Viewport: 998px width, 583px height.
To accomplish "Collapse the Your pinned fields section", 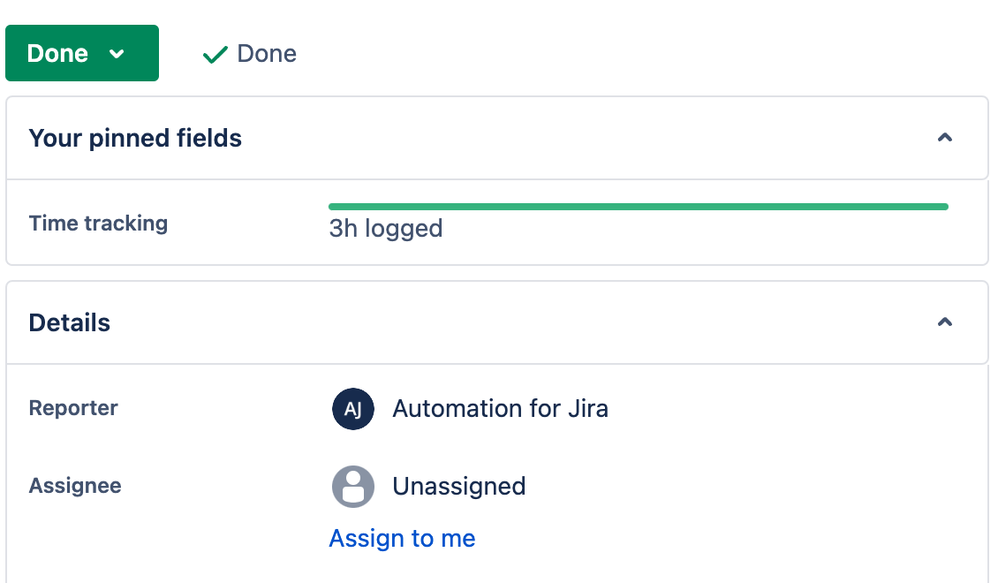I will coord(945,137).
